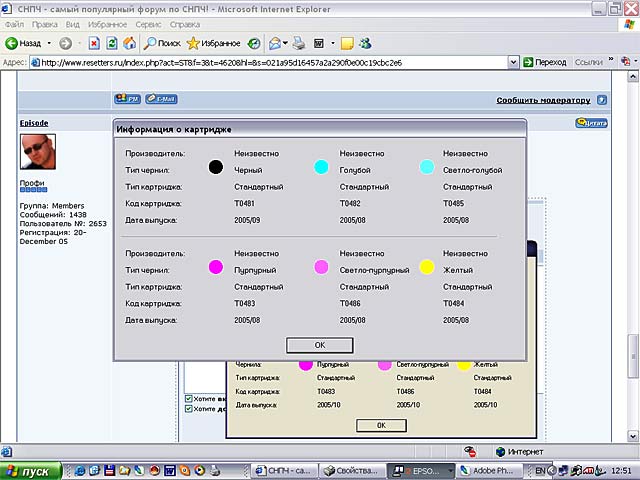Refresh the page with green arrows icon

112,43
